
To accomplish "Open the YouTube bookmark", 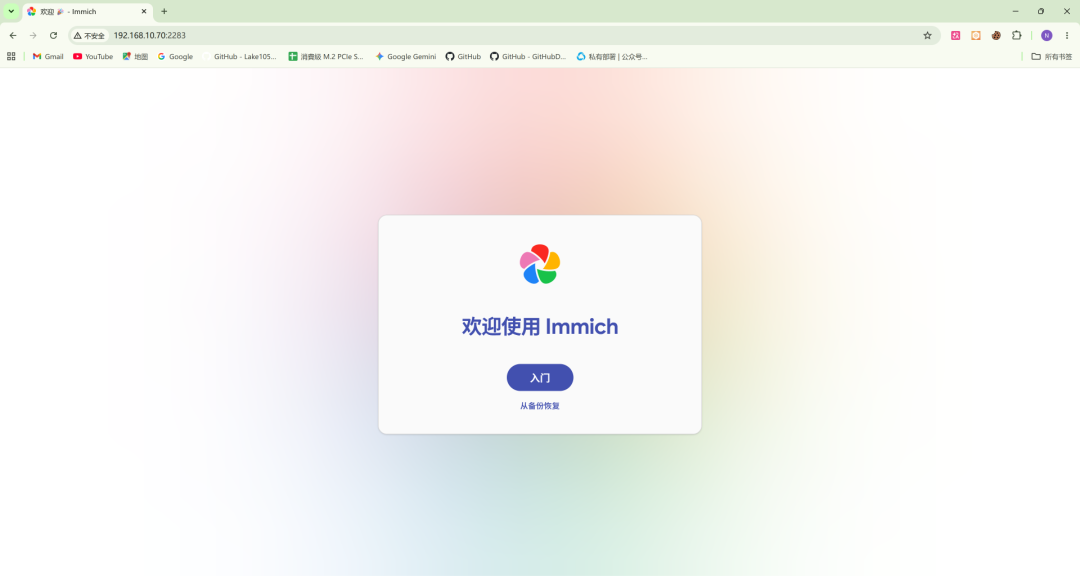I will 93,56.
